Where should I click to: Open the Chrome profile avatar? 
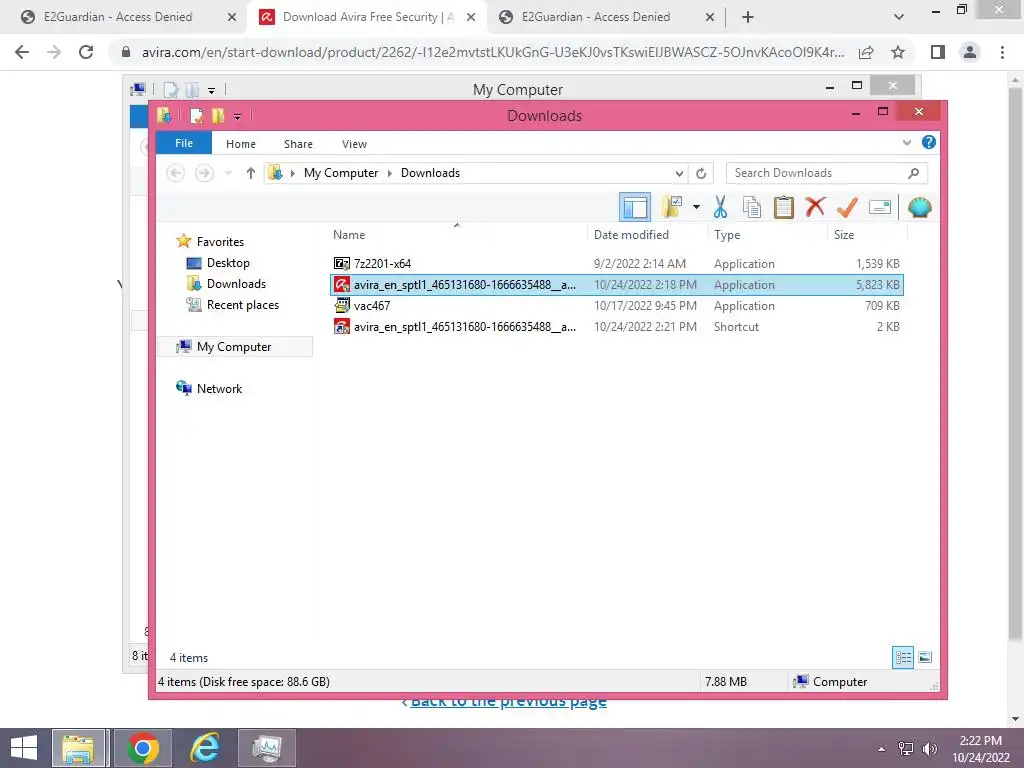coord(970,52)
